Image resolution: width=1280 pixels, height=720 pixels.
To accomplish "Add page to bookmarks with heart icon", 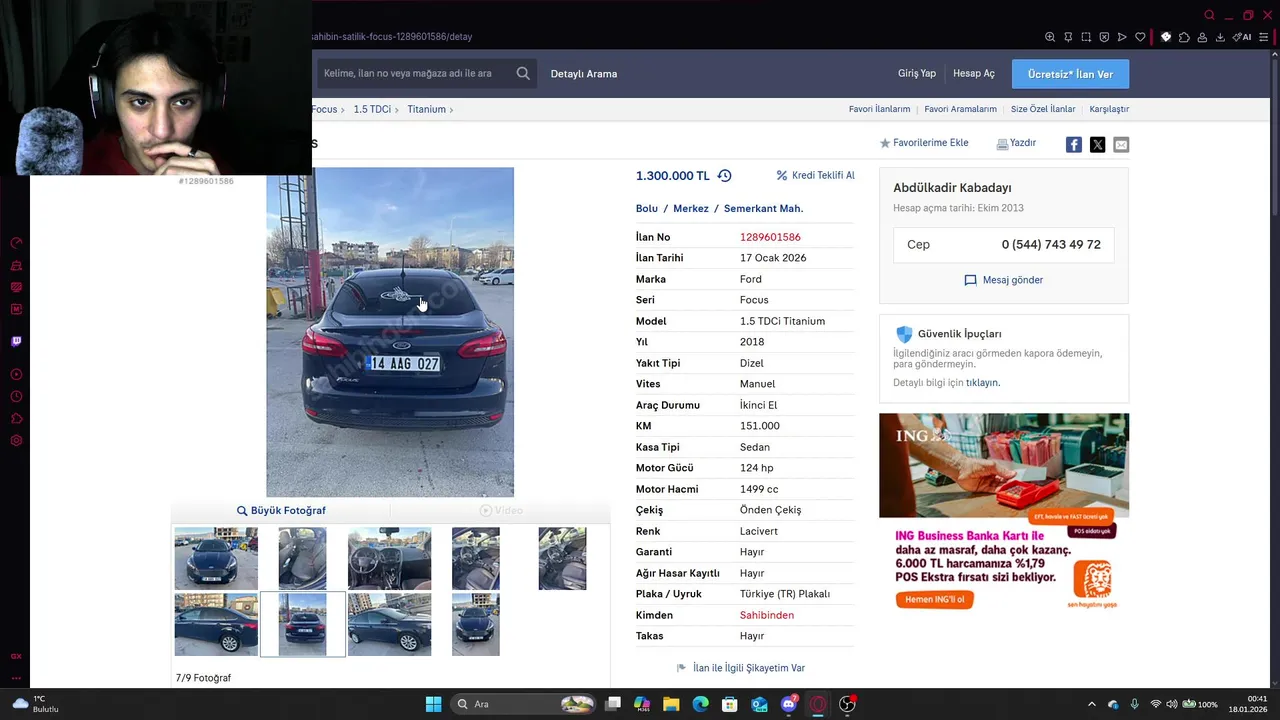I will coord(1141,37).
